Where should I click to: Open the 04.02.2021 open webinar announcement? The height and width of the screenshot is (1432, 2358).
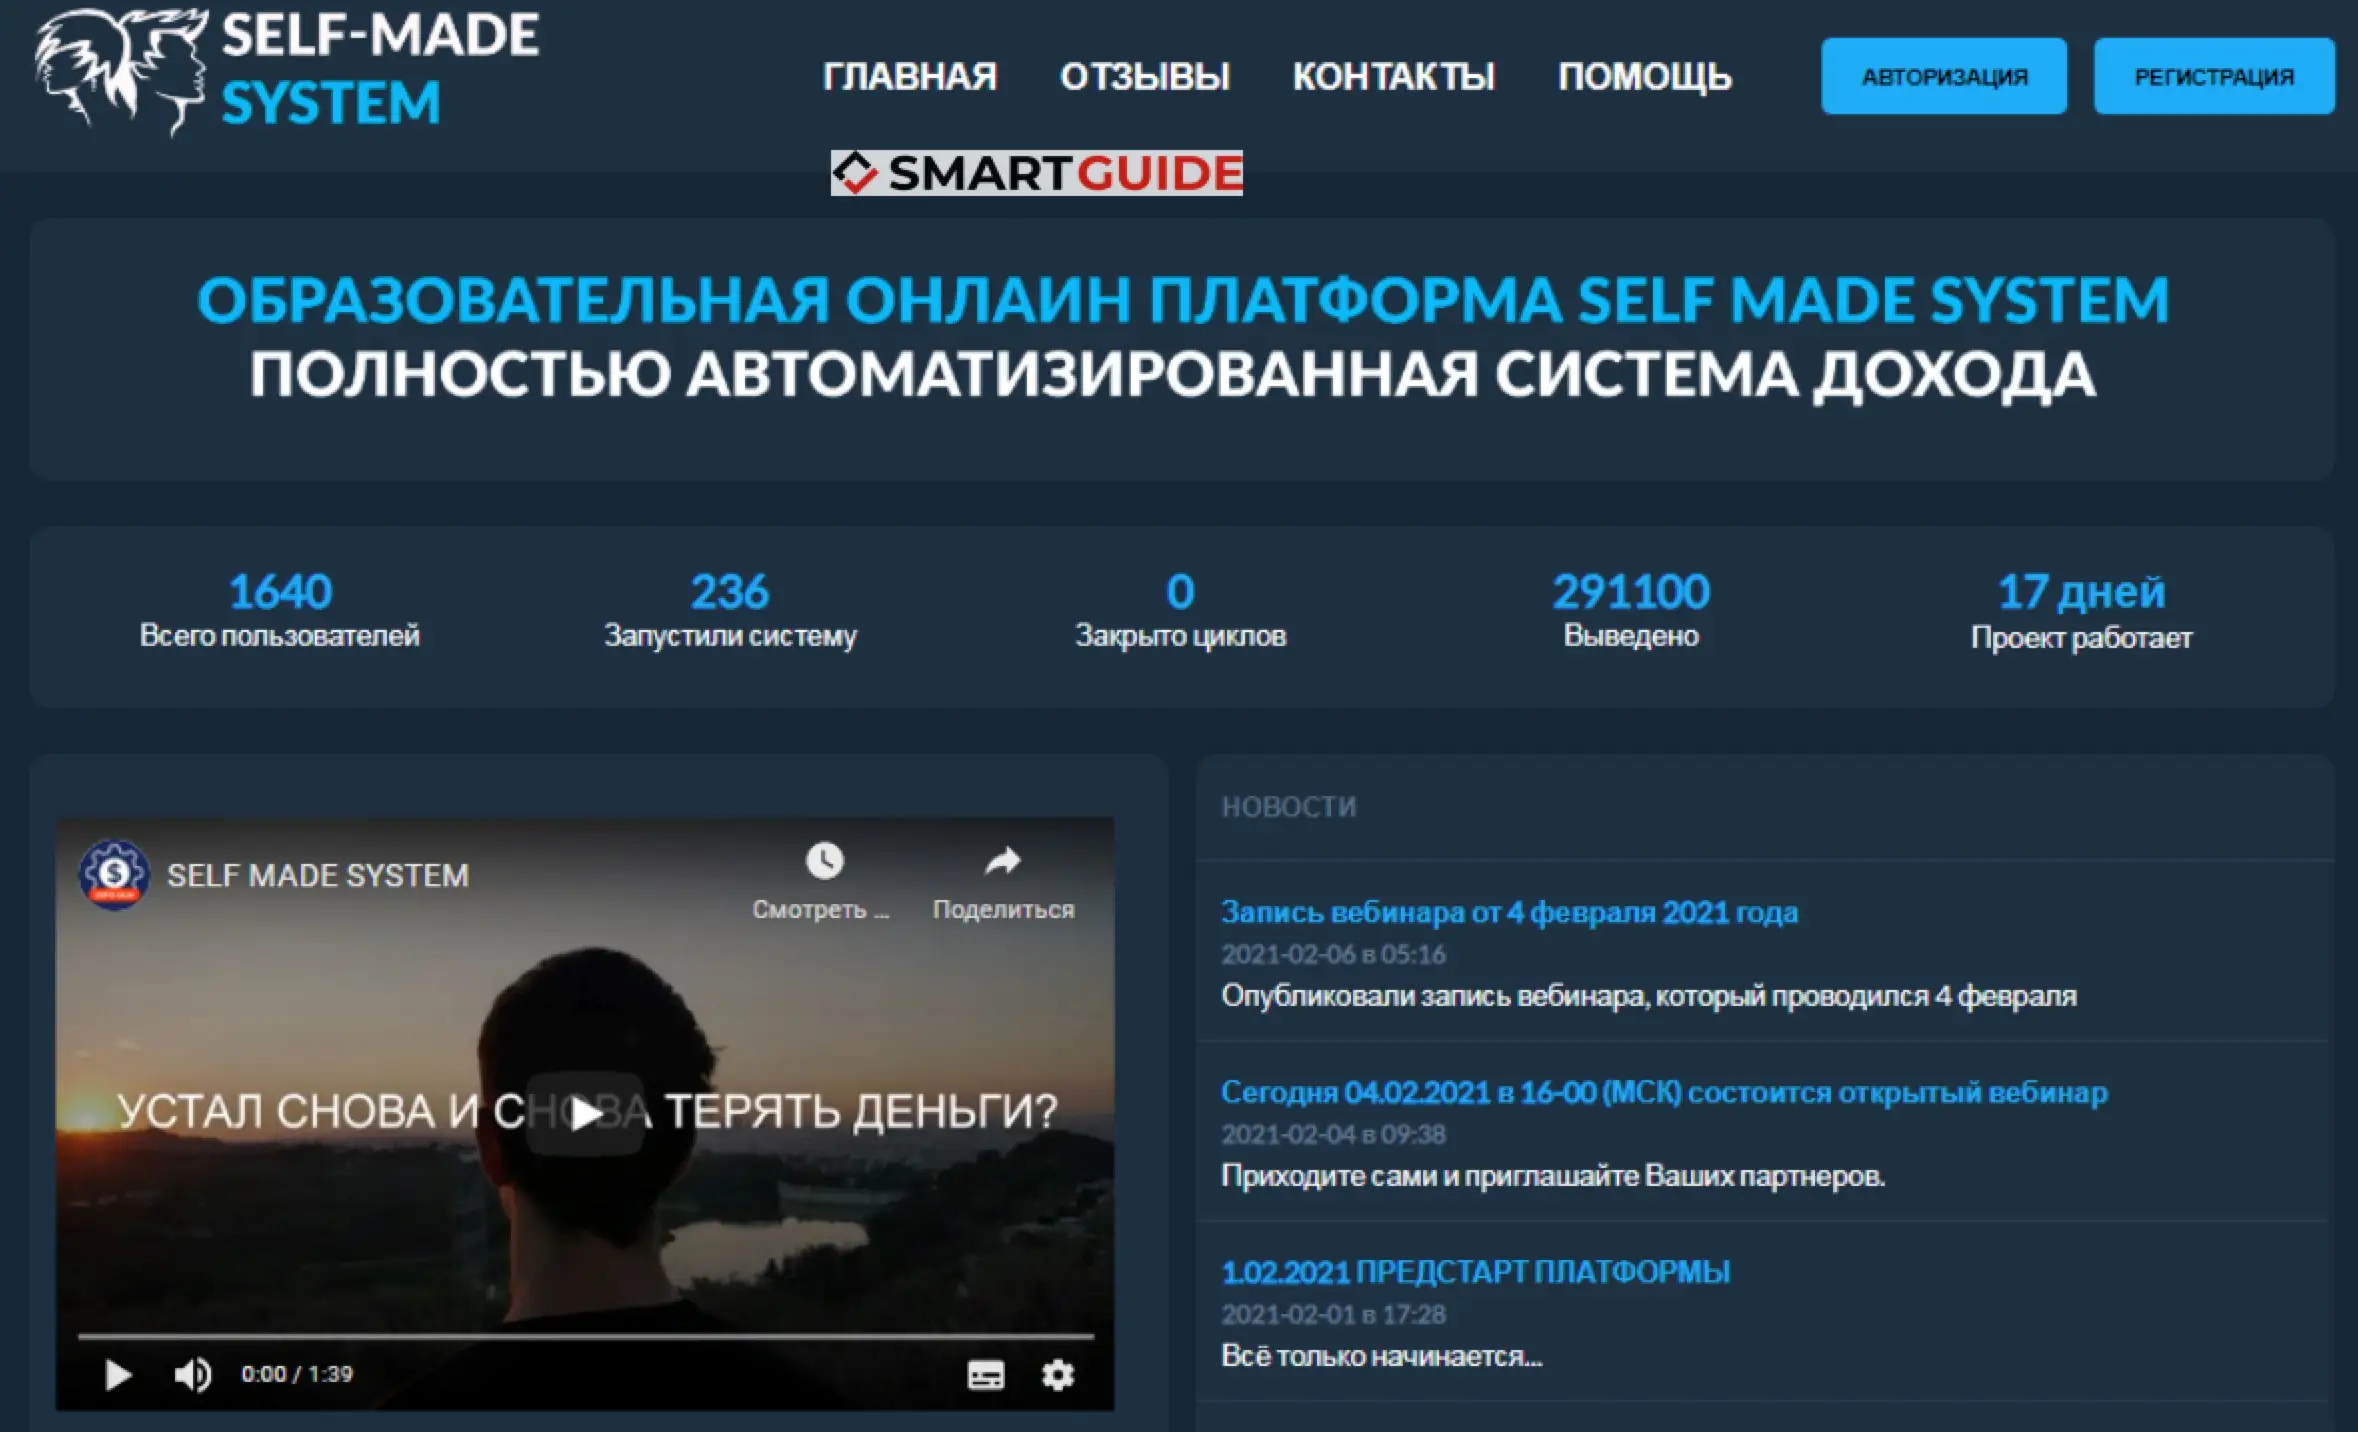(x=1663, y=1092)
